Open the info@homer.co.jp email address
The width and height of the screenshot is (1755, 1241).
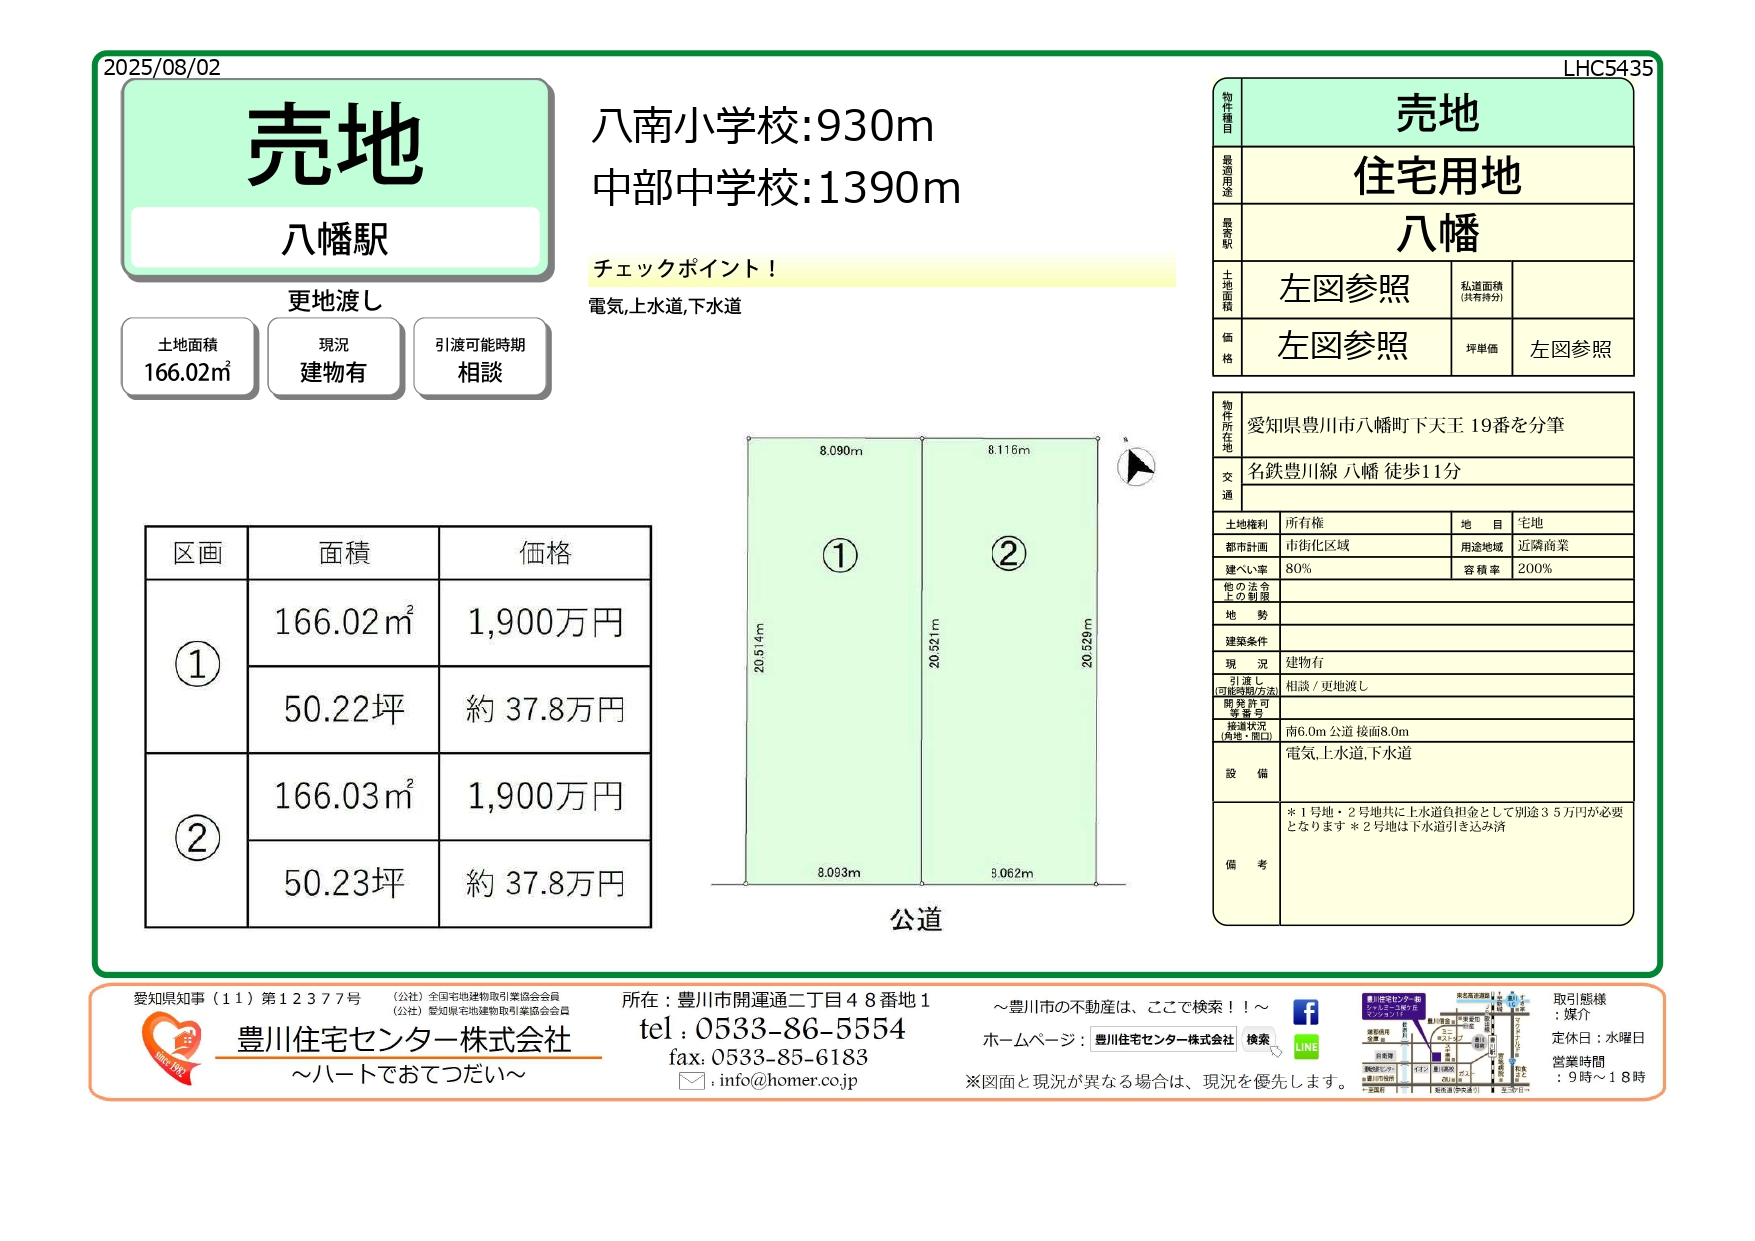point(788,1080)
